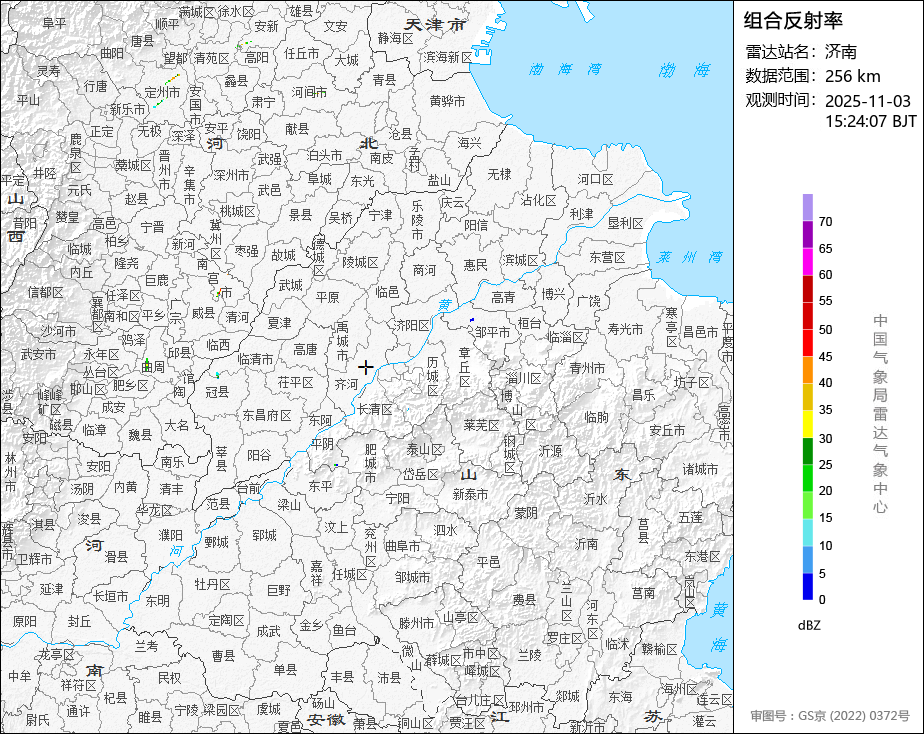
Task: Click the dBZ unit label under legend
Action: 809,626
